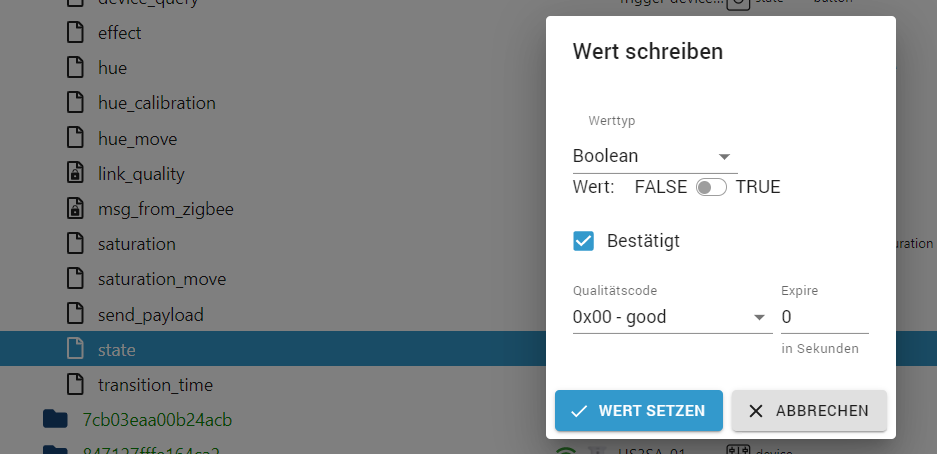Click the WERT SETZEN button
The height and width of the screenshot is (454, 937).
(x=639, y=410)
